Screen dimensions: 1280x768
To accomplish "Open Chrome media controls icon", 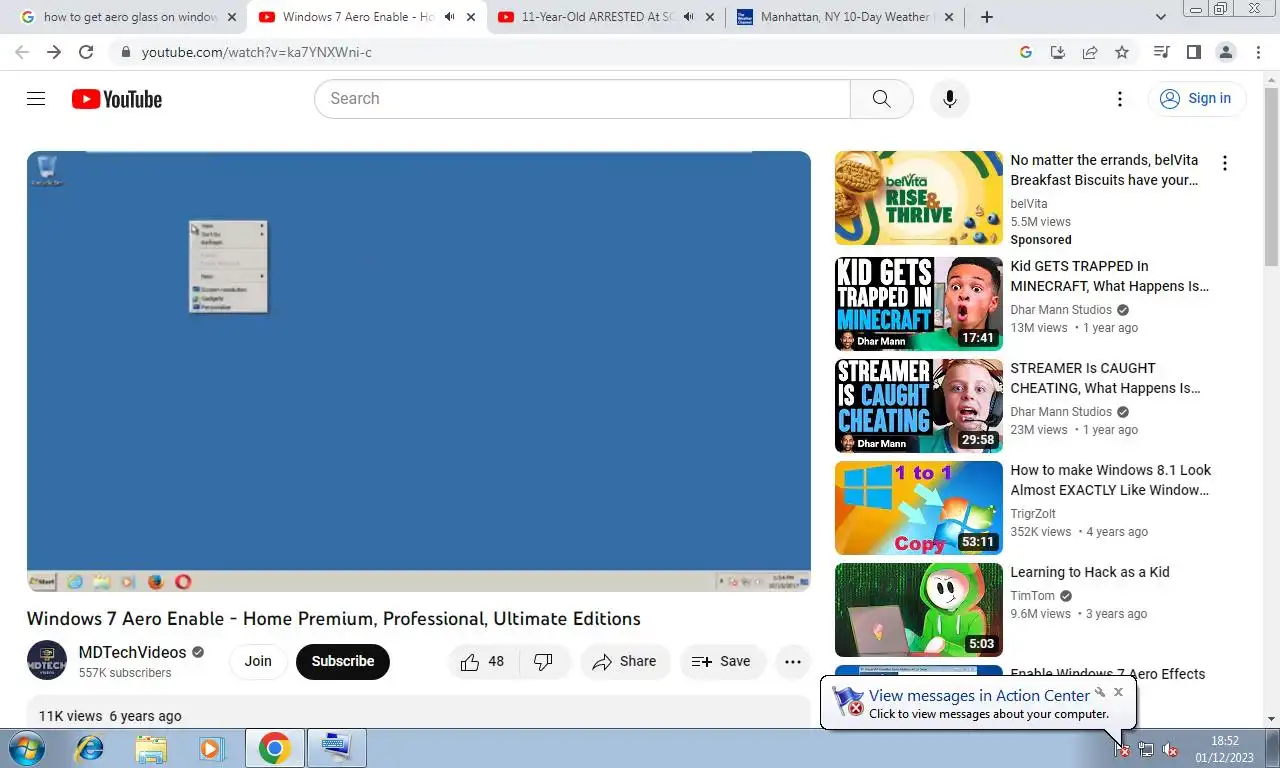I will coord(1161,52).
